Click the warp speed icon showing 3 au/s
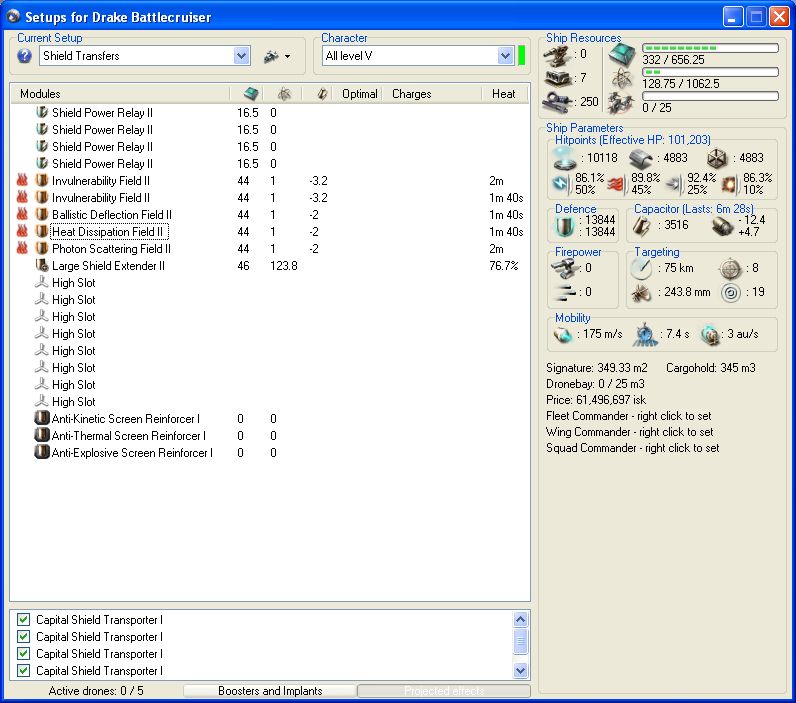 [710, 334]
